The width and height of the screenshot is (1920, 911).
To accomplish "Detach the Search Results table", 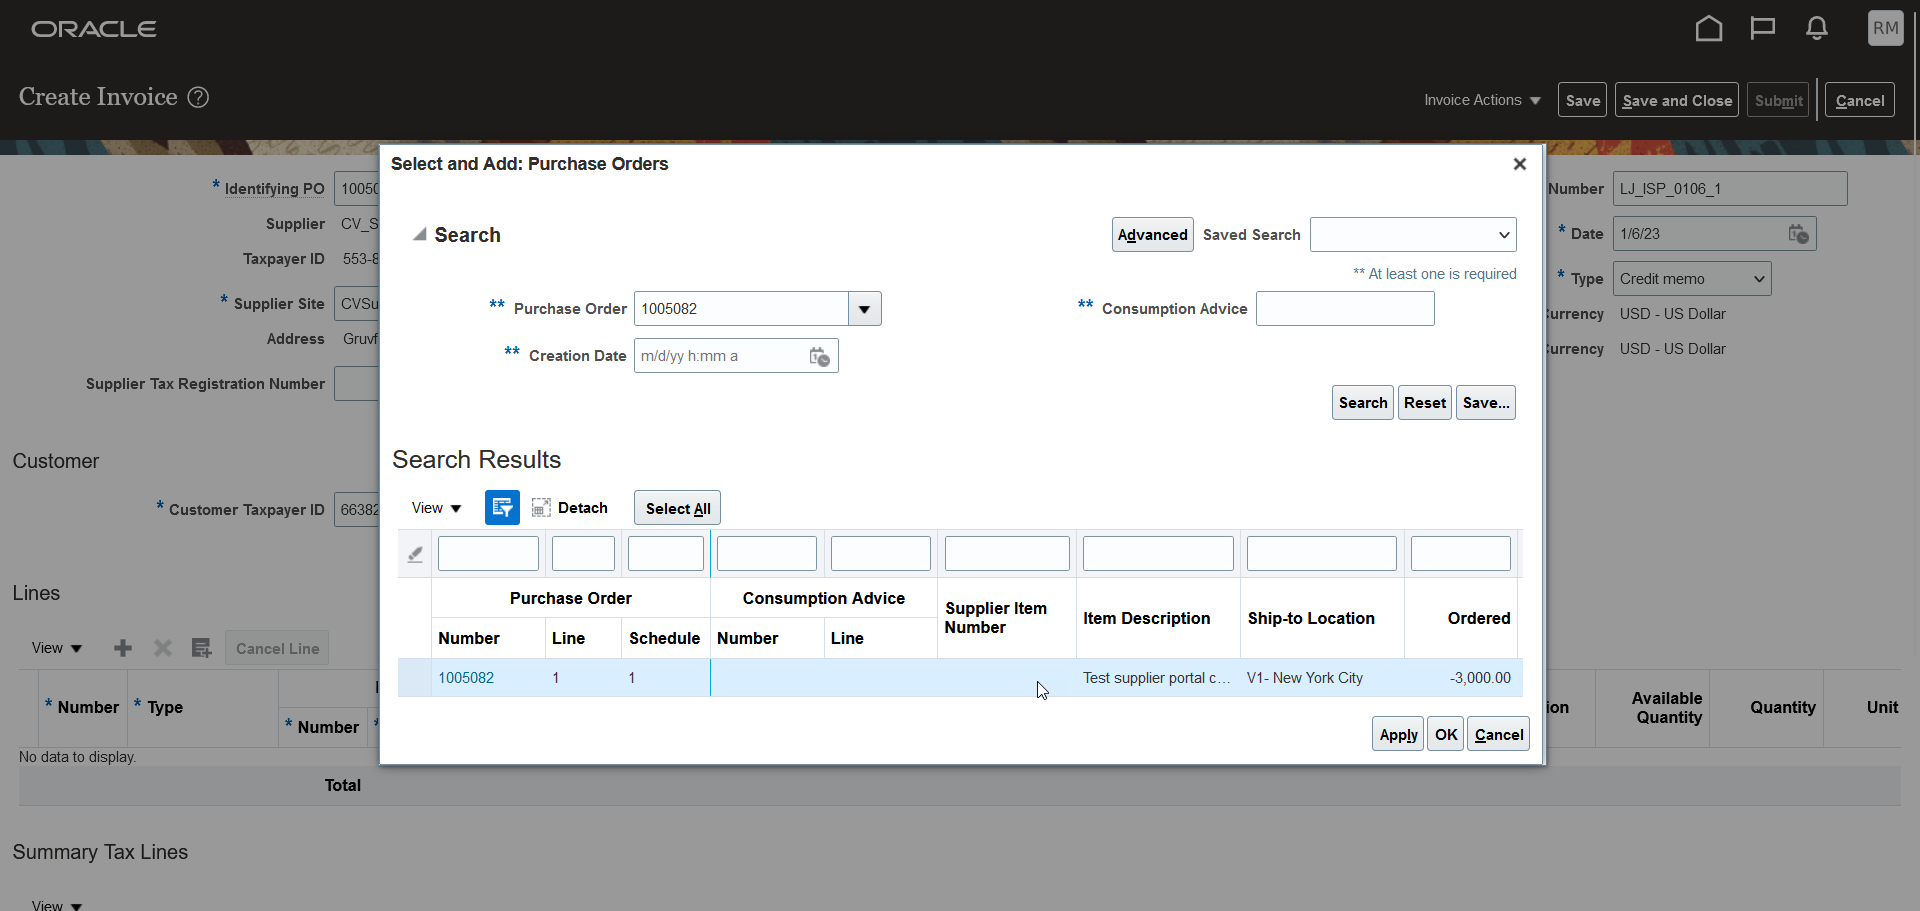I will [570, 508].
